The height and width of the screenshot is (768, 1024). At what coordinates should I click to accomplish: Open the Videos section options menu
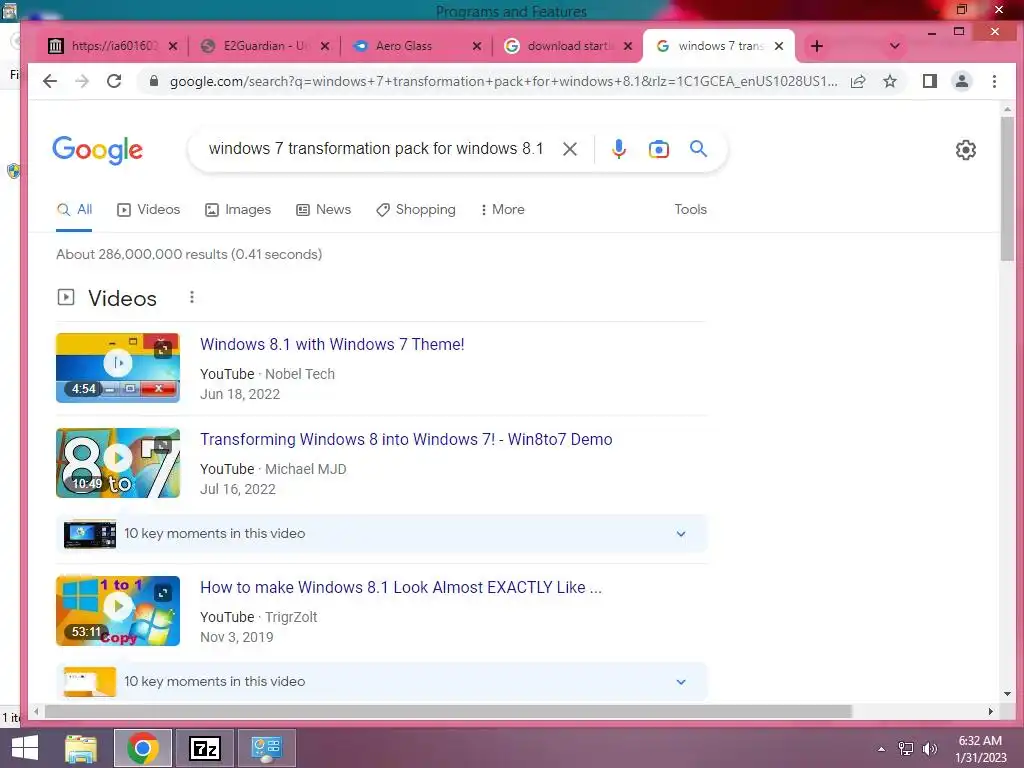tap(191, 297)
